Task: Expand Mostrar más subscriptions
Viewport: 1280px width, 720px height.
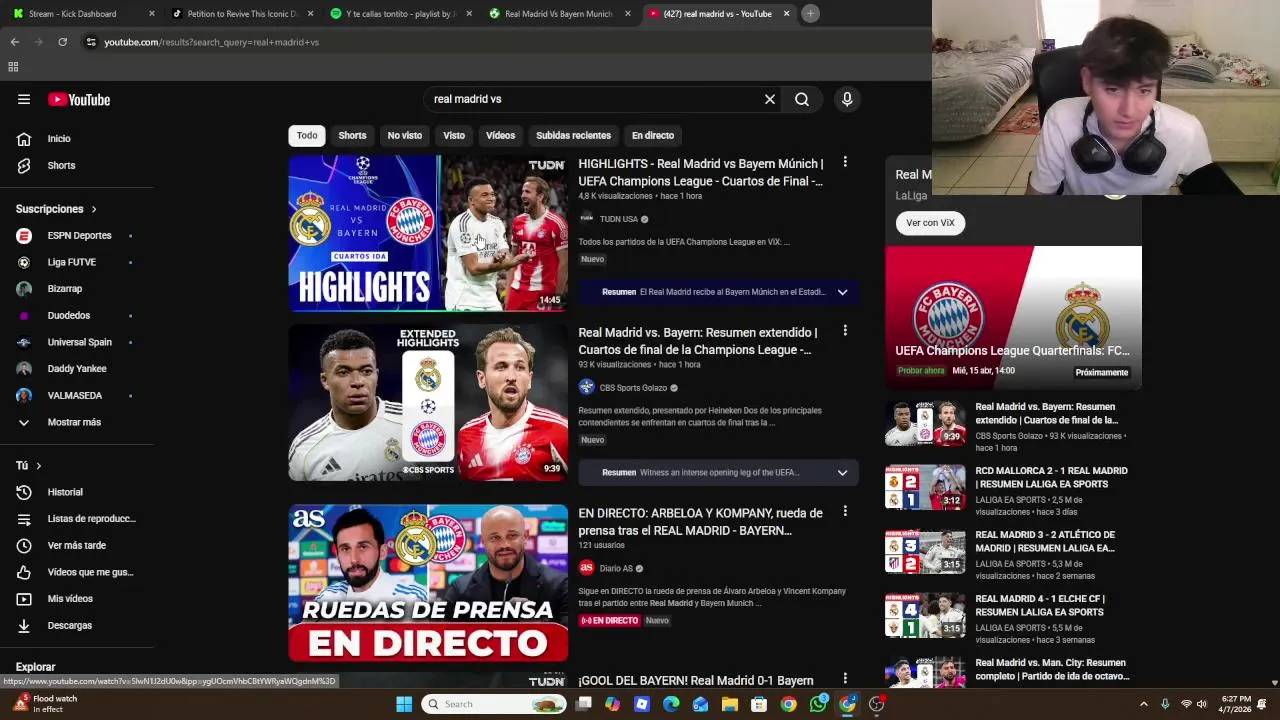Action: click(x=76, y=422)
